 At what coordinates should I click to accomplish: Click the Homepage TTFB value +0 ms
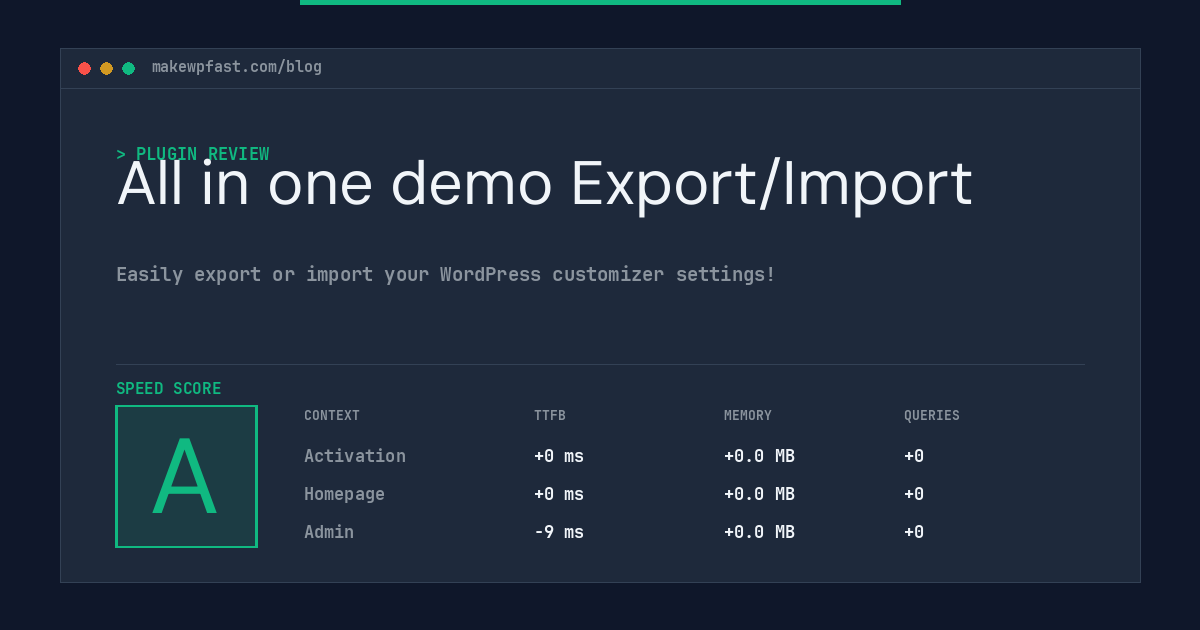click(559, 494)
